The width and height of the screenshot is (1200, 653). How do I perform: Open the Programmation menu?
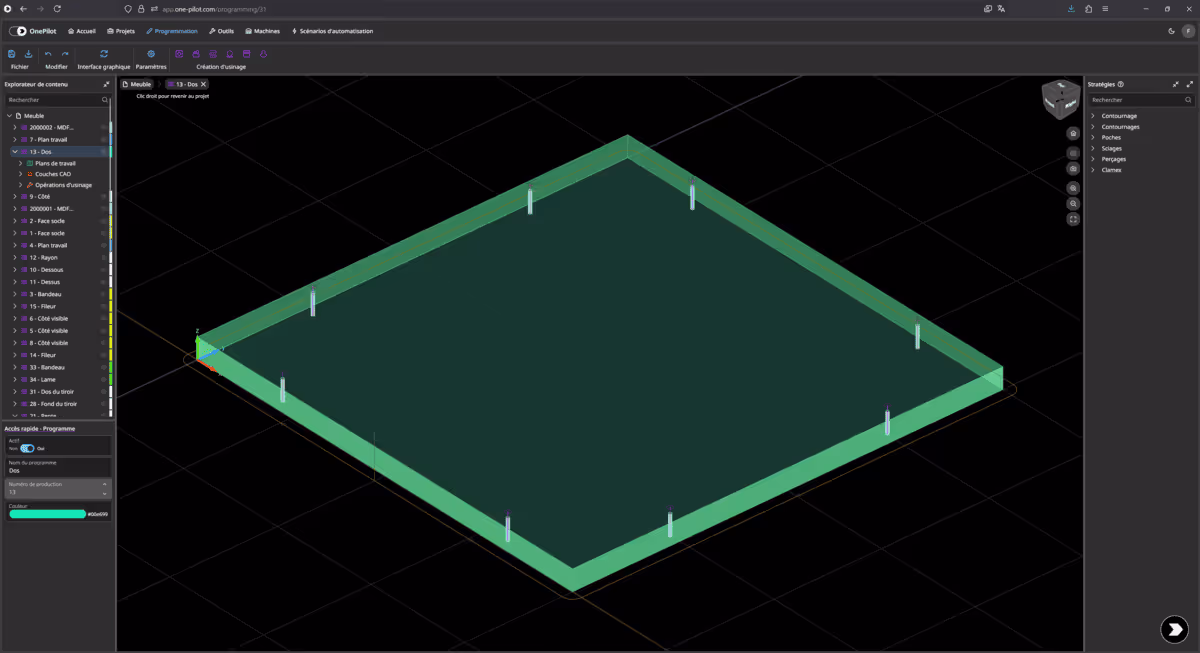pyautogui.click(x=172, y=31)
